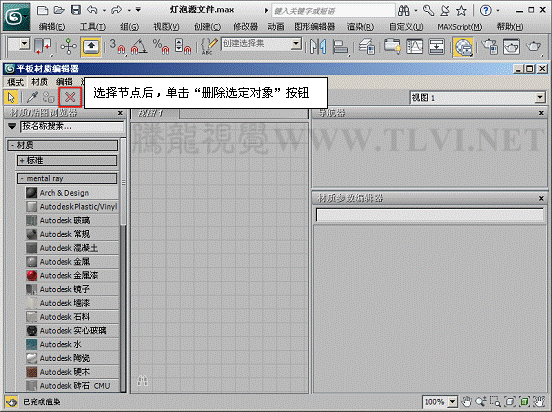
Task: Open the Rendered Frame Window icon
Action: pyautogui.click(x=511, y=47)
